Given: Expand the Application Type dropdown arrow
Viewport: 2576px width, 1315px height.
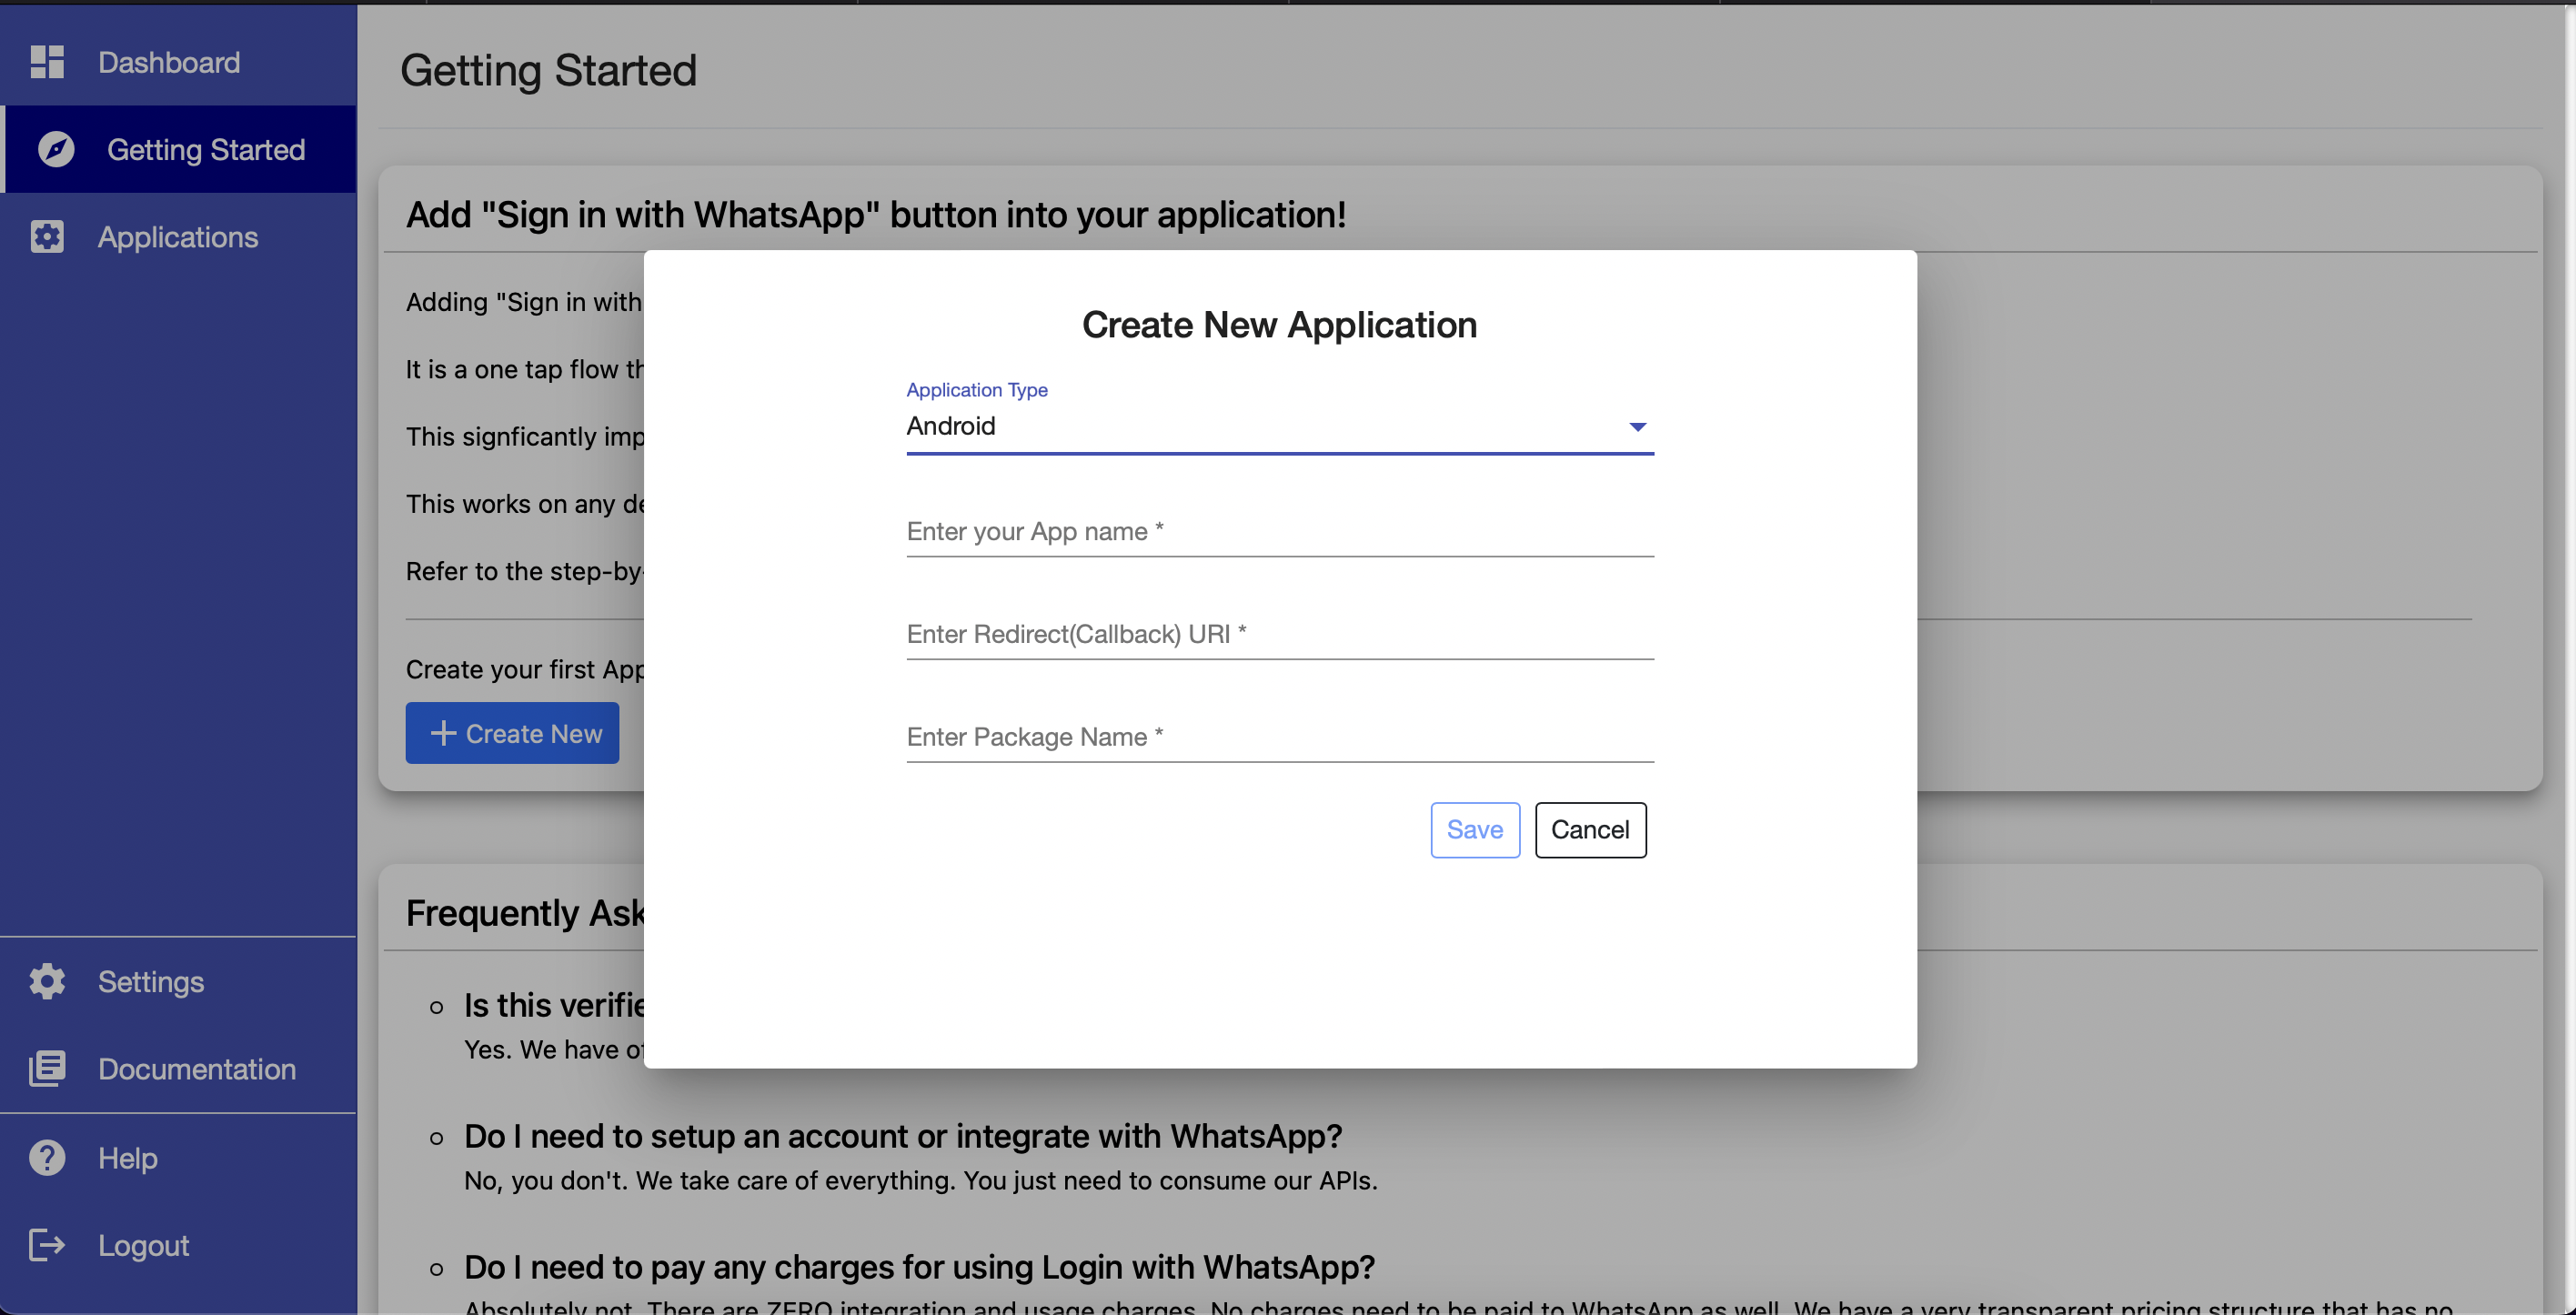Looking at the screenshot, I should click(x=1637, y=427).
